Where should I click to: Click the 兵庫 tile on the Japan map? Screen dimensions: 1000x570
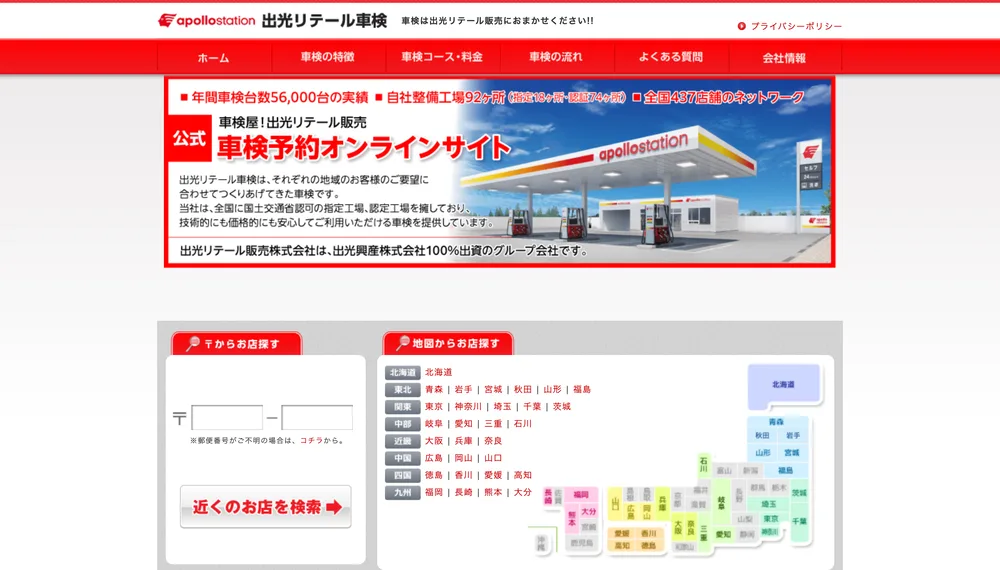pos(662,504)
